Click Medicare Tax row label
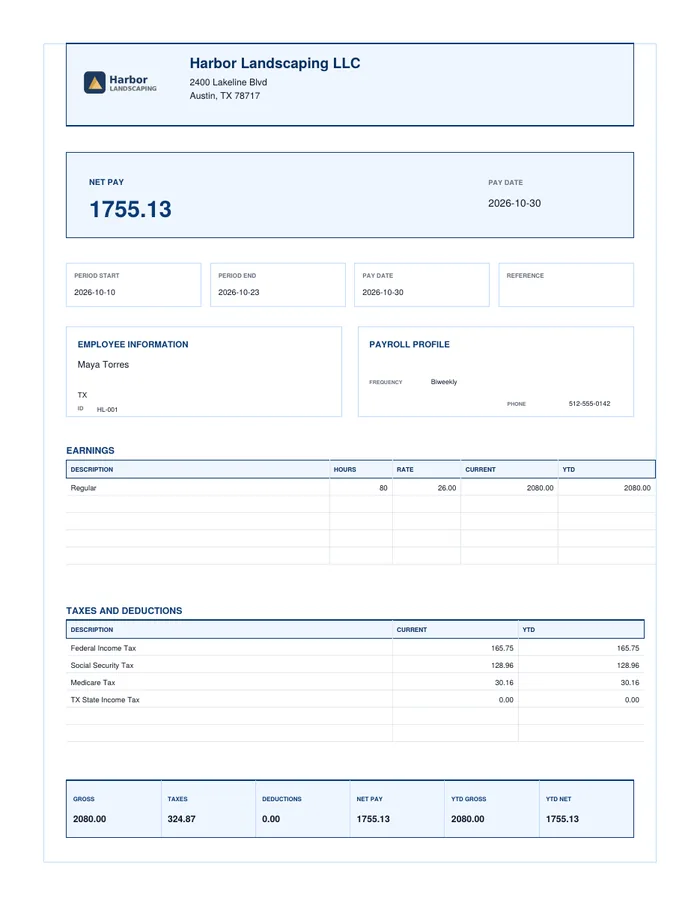700x906 pixels. tap(93, 683)
